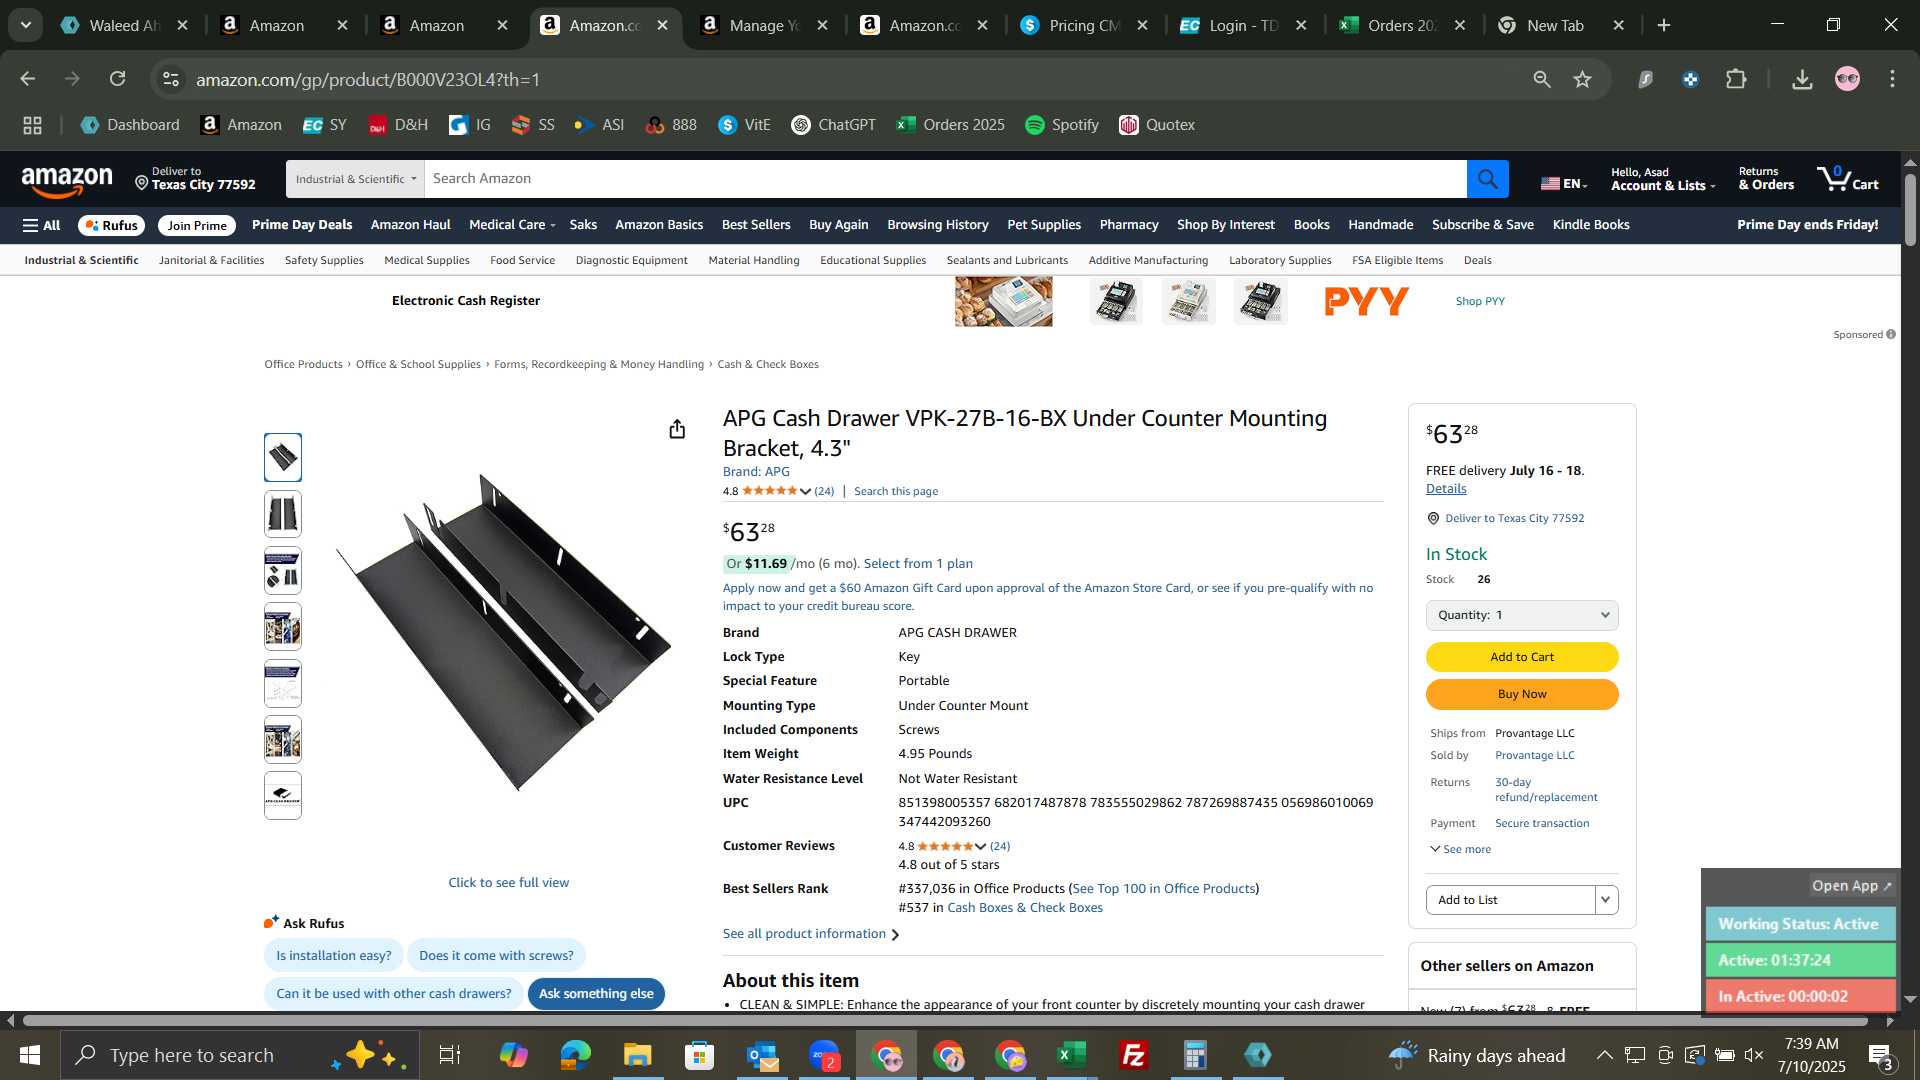Click the vertical page scrollbar
The height and width of the screenshot is (1080, 1920).
point(1910,210)
